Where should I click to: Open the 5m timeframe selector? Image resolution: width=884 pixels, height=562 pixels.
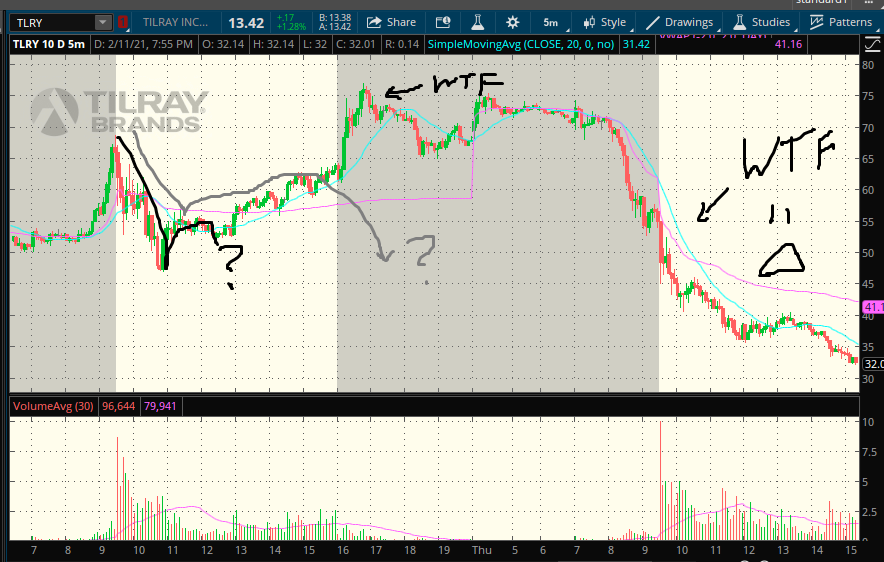tap(550, 23)
